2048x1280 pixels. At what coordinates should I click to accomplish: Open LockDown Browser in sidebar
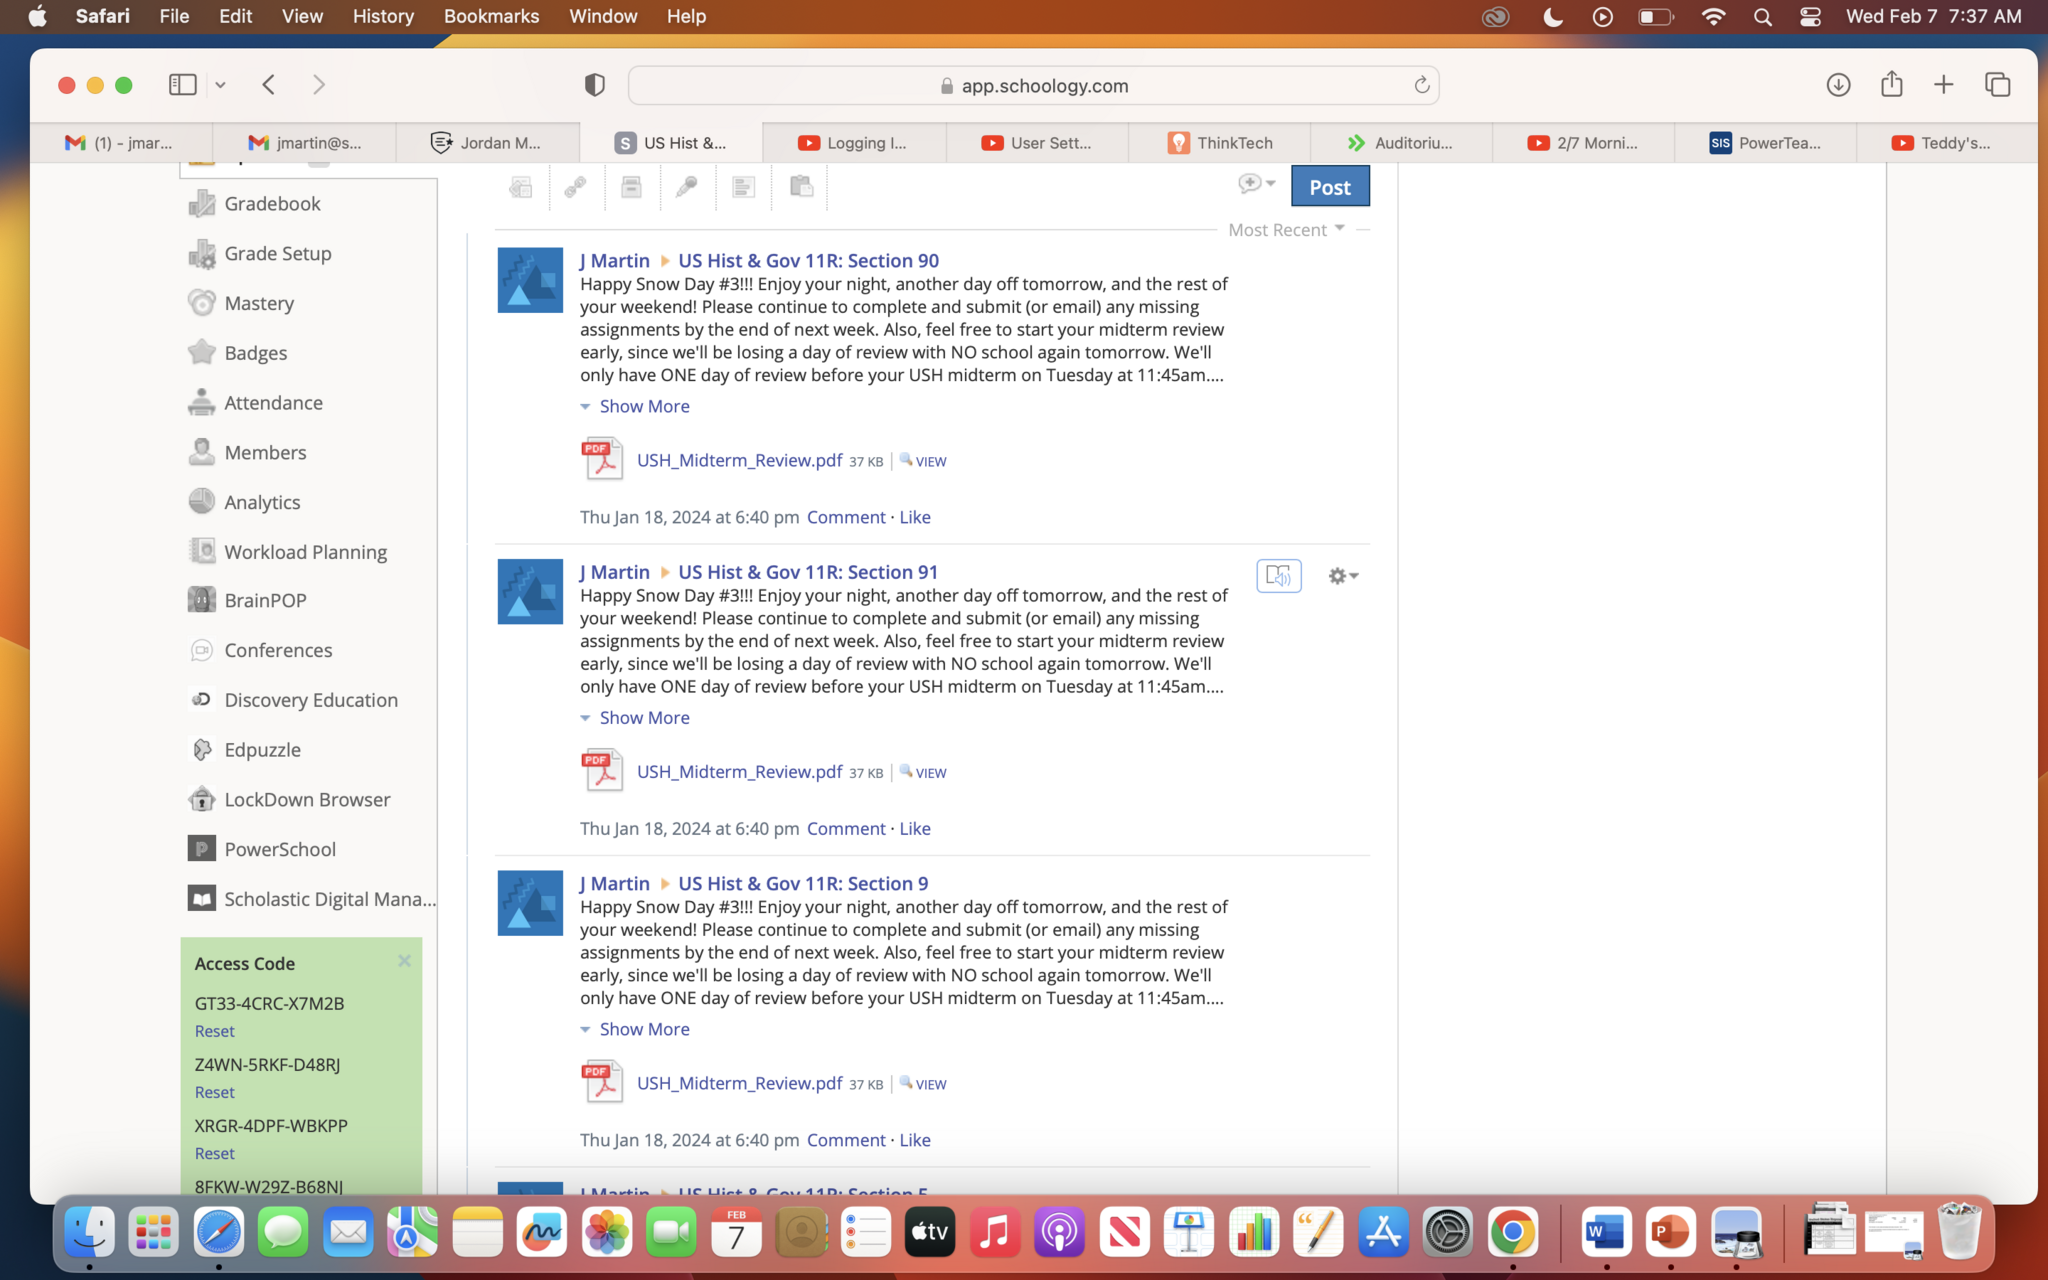click(307, 800)
